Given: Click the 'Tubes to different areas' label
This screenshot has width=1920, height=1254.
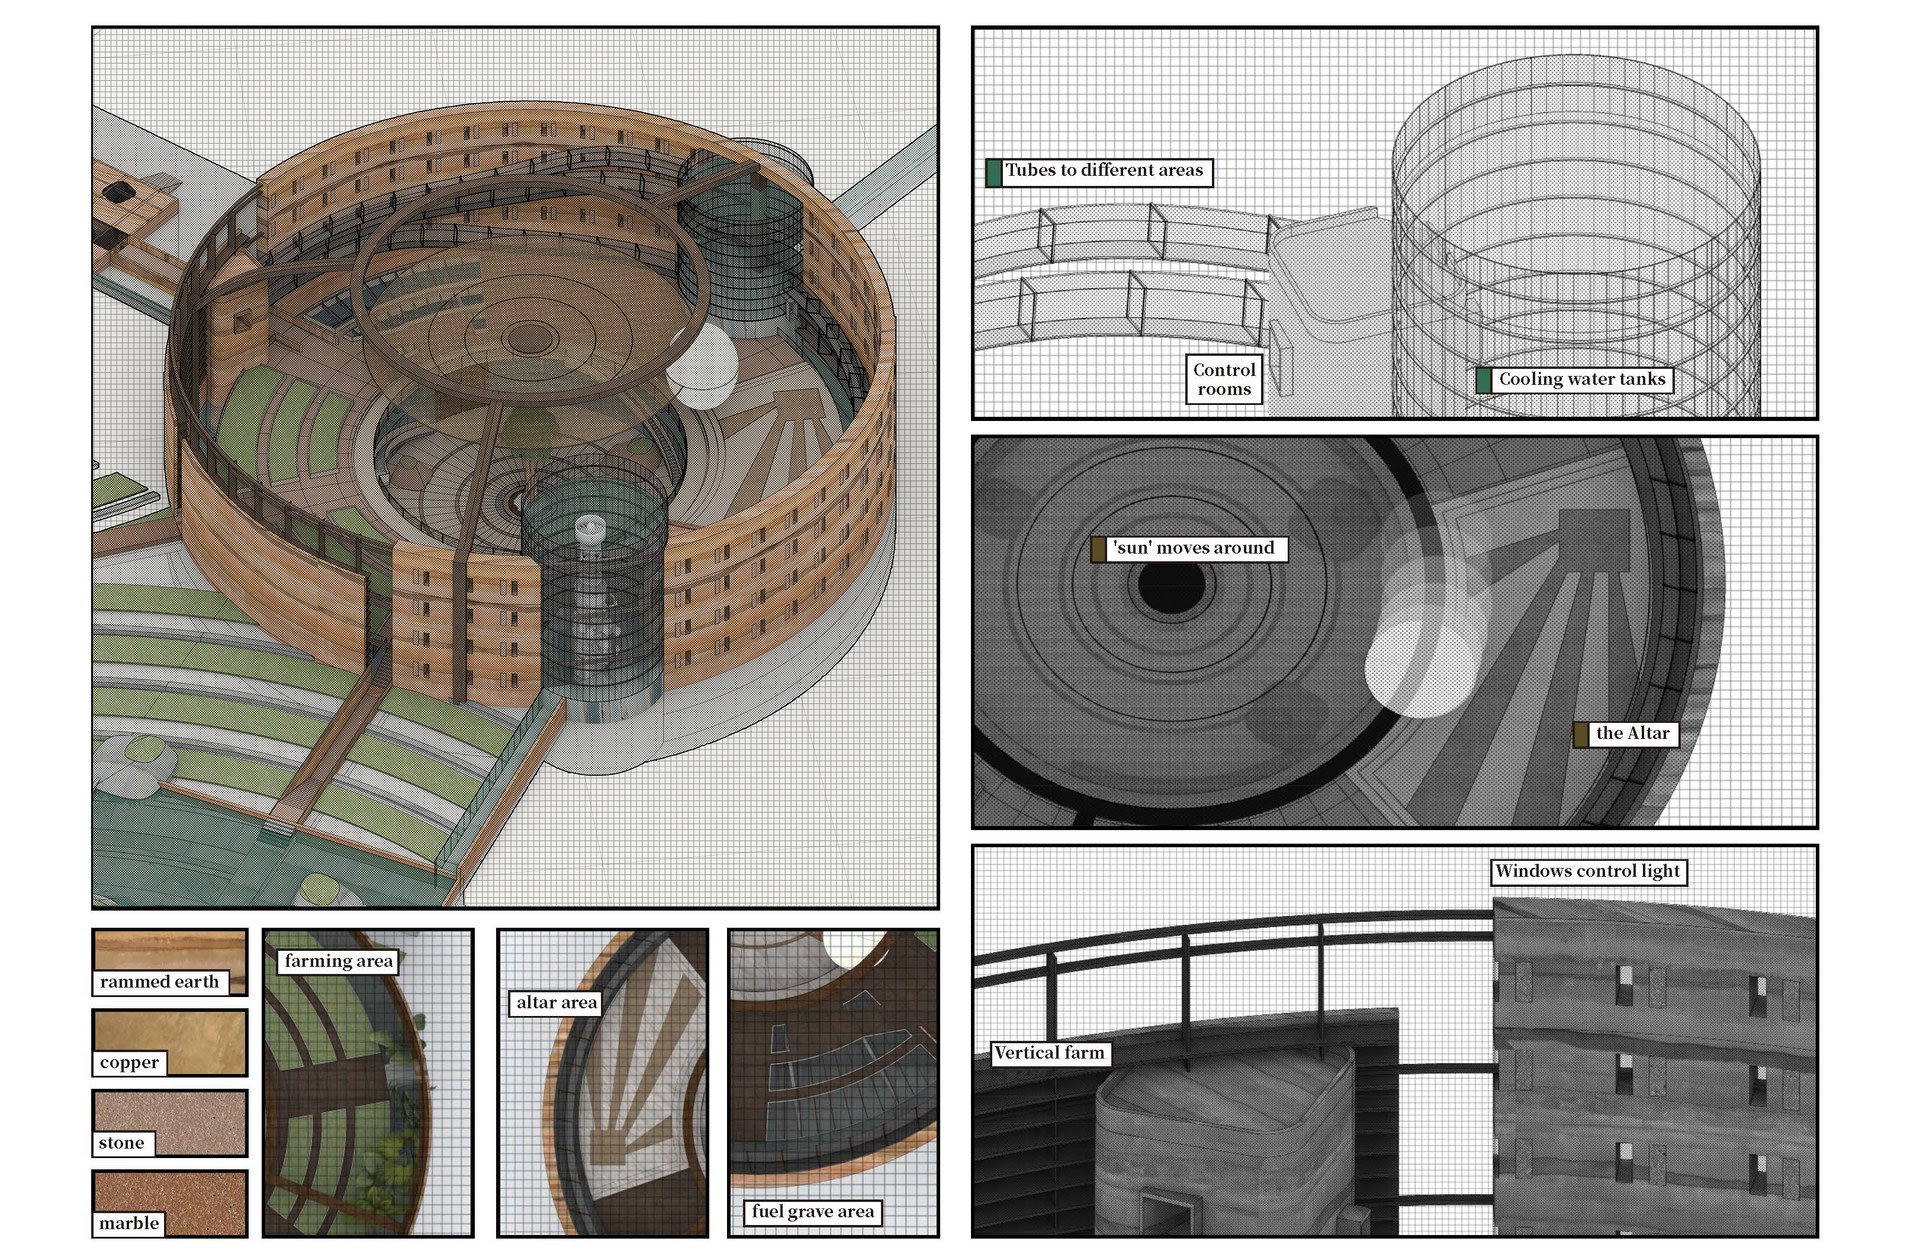Looking at the screenshot, I should click(1107, 172).
